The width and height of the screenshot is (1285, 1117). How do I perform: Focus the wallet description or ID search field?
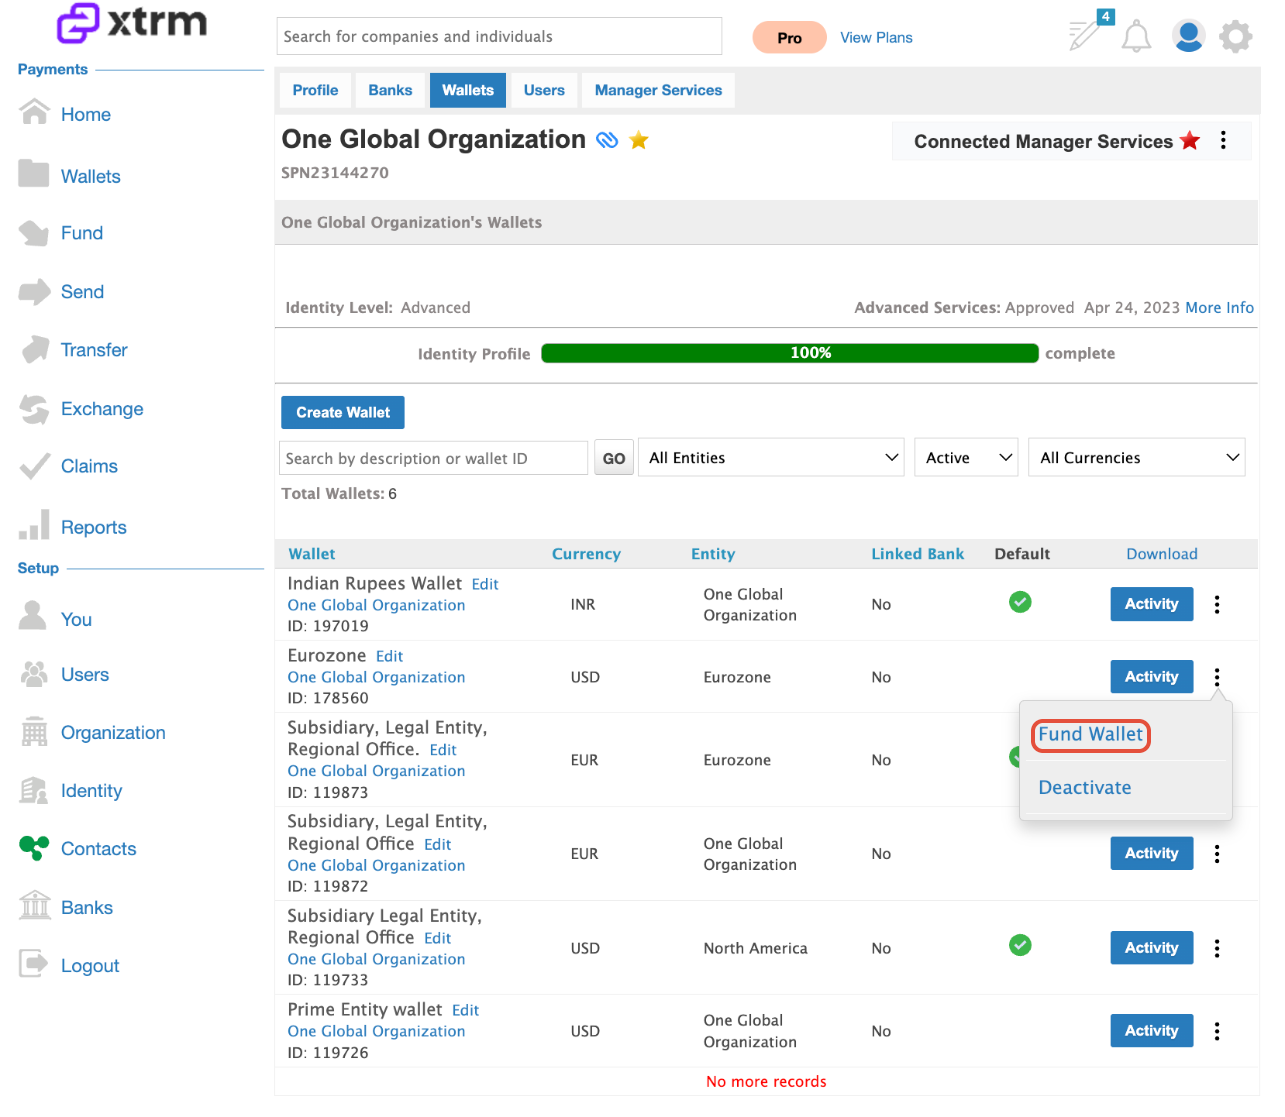(x=433, y=458)
